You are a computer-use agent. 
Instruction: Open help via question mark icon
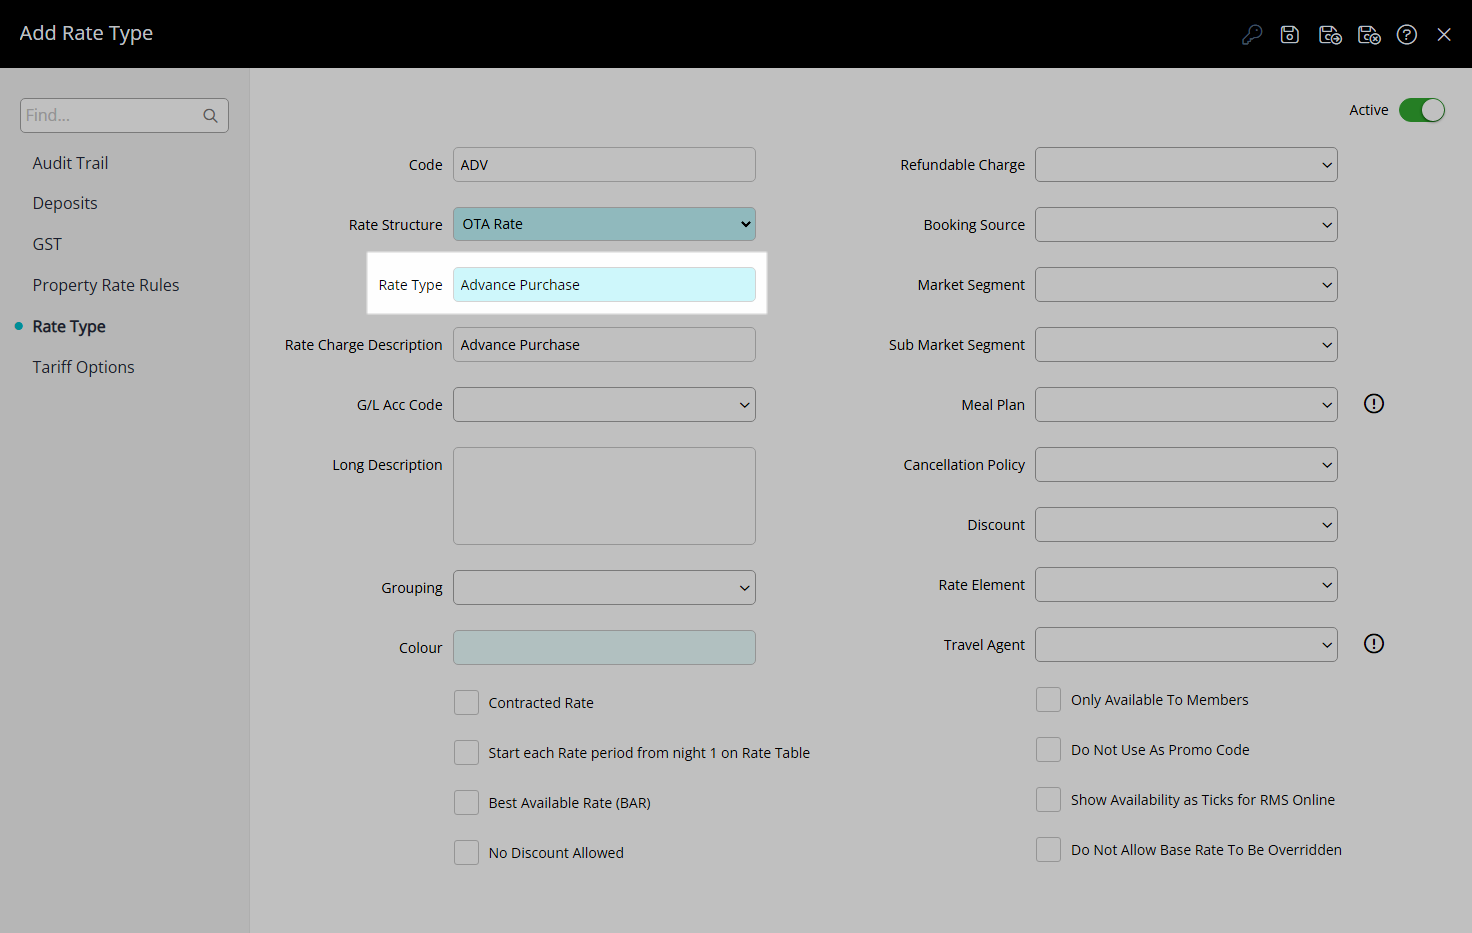(x=1407, y=35)
